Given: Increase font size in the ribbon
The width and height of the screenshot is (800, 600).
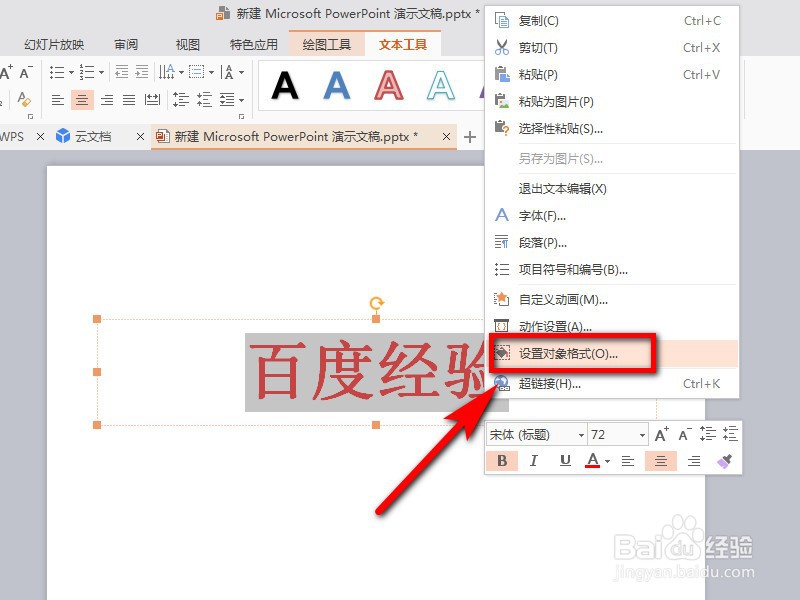Looking at the screenshot, I should (7, 72).
